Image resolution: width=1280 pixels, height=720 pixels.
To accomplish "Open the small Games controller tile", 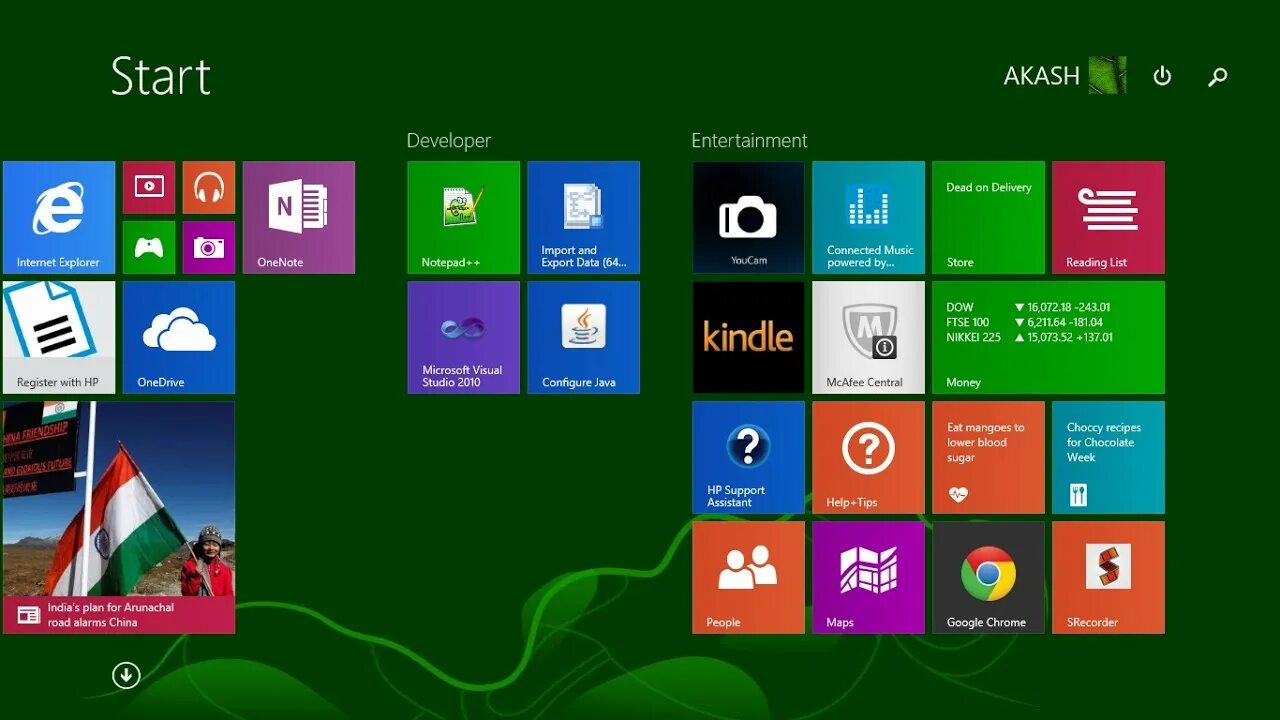I will [149, 247].
